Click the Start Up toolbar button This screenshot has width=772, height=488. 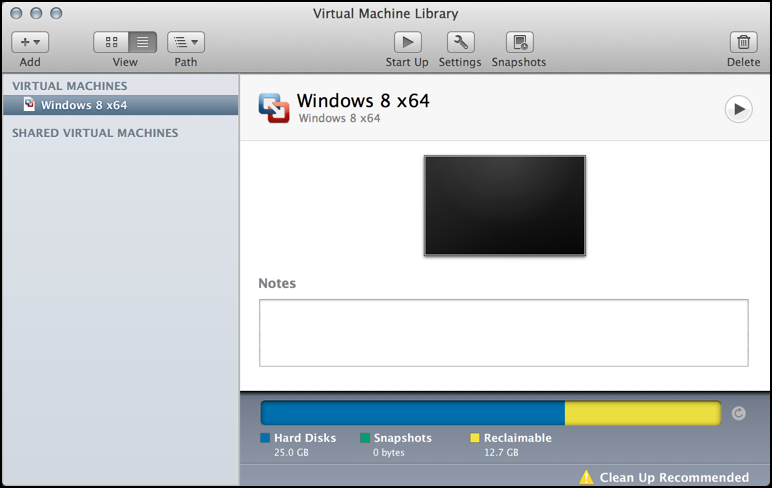(x=408, y=42)
